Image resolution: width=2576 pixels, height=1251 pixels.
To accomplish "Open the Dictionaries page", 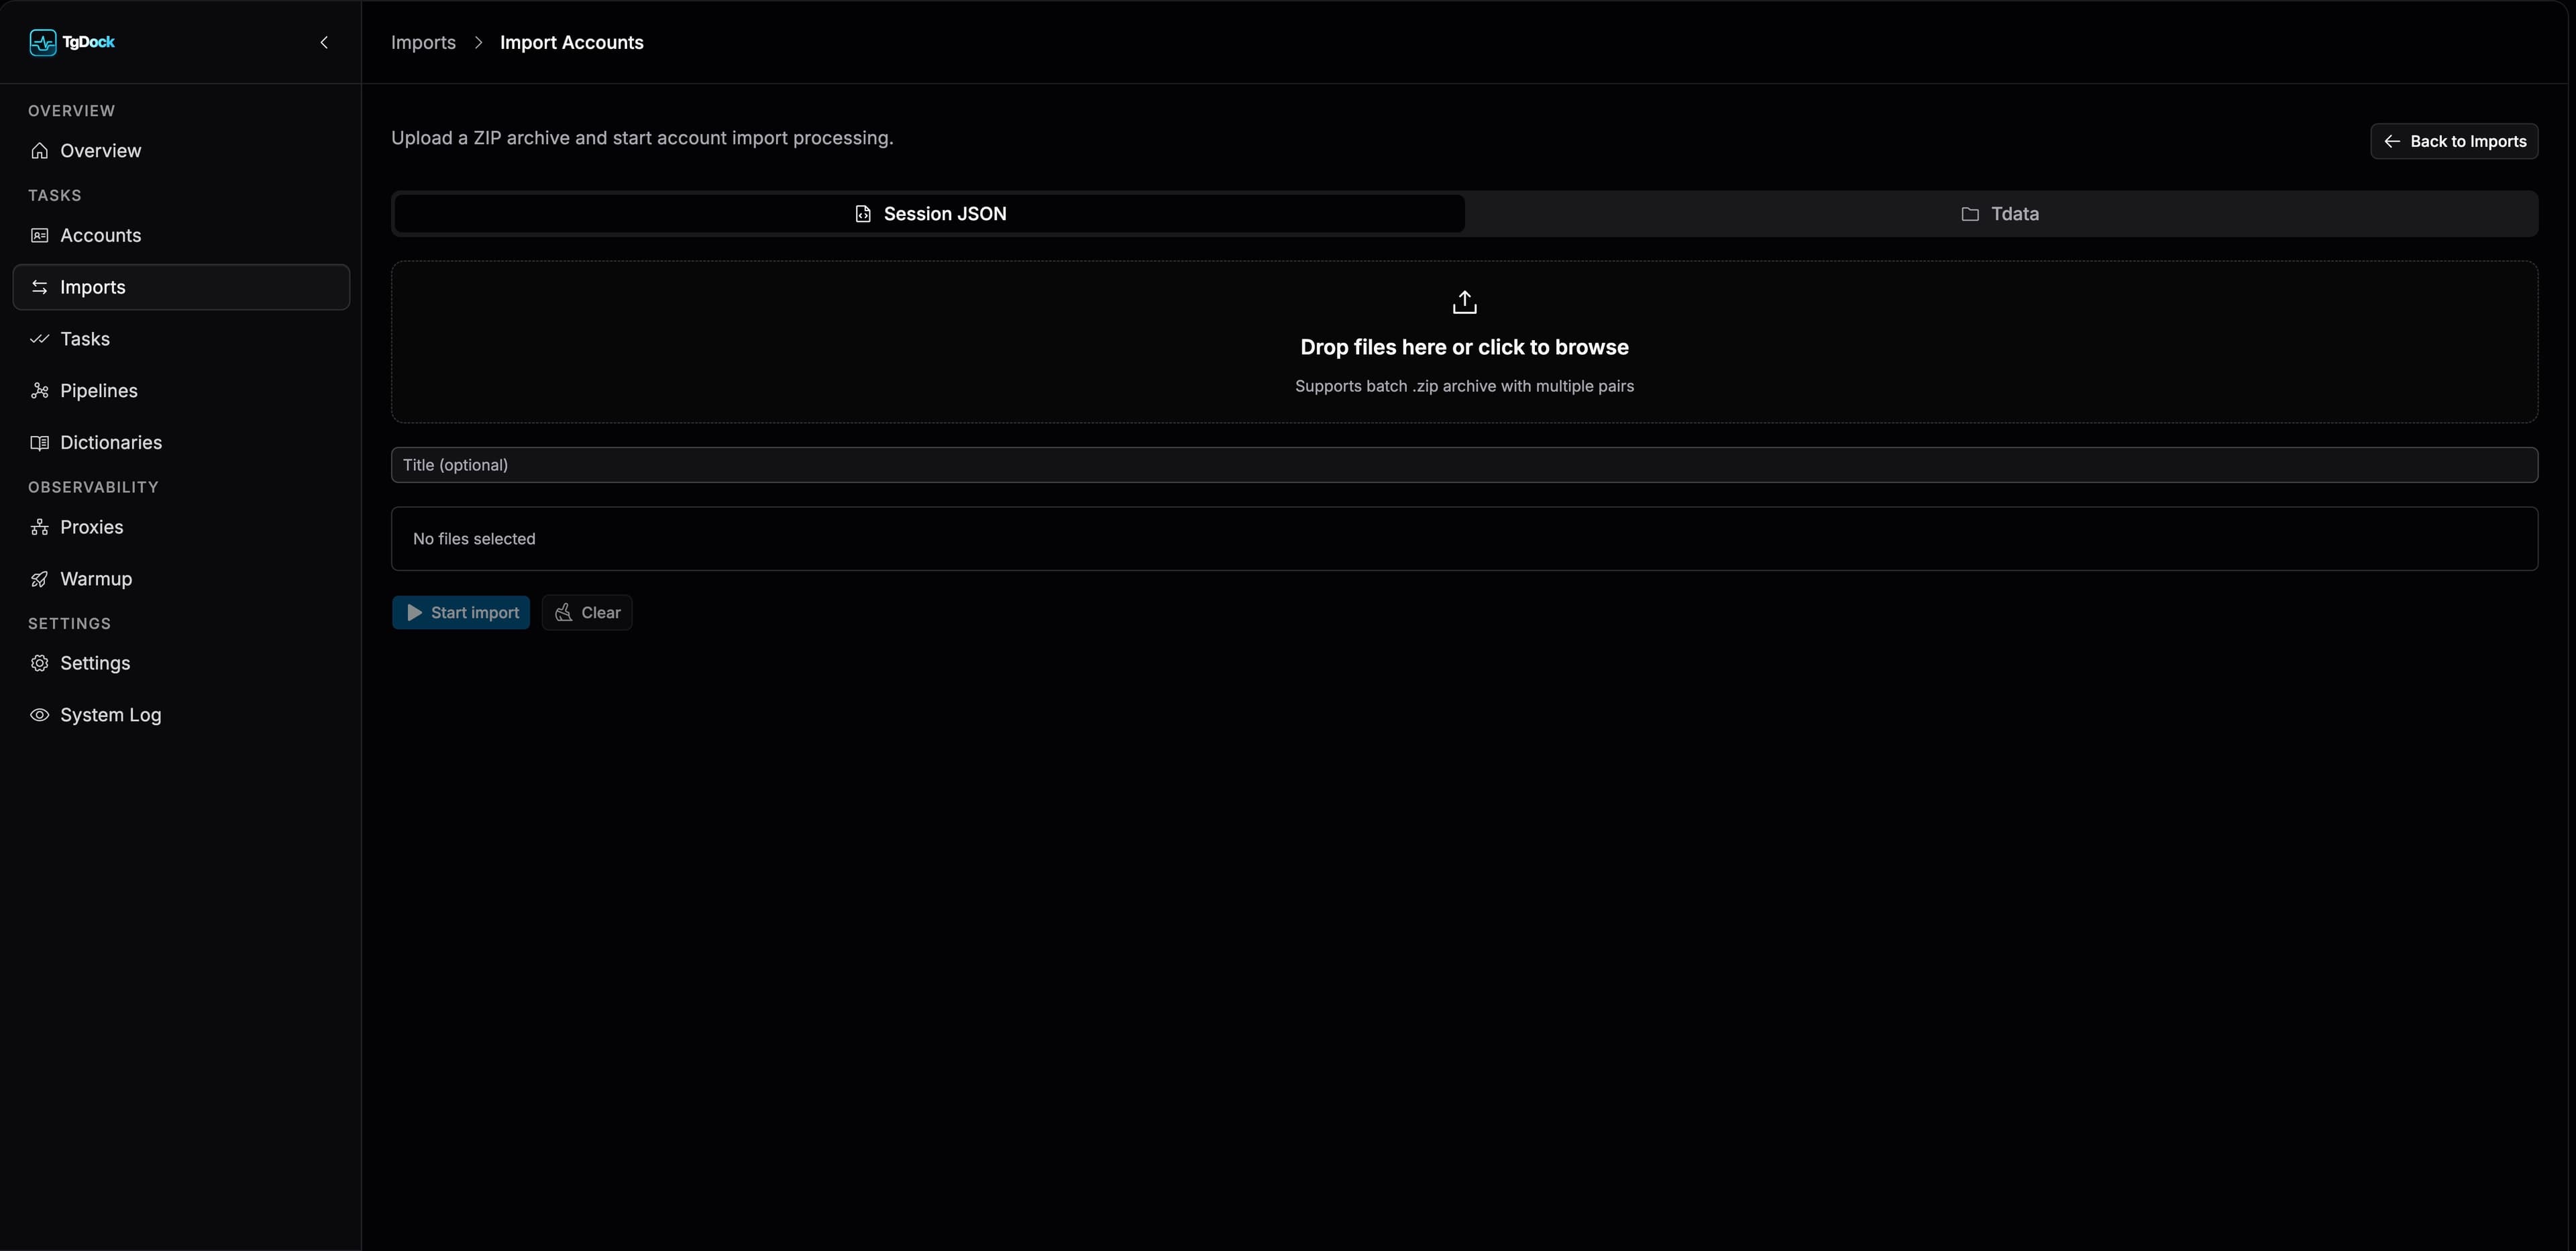I will (x=181, y=443).
